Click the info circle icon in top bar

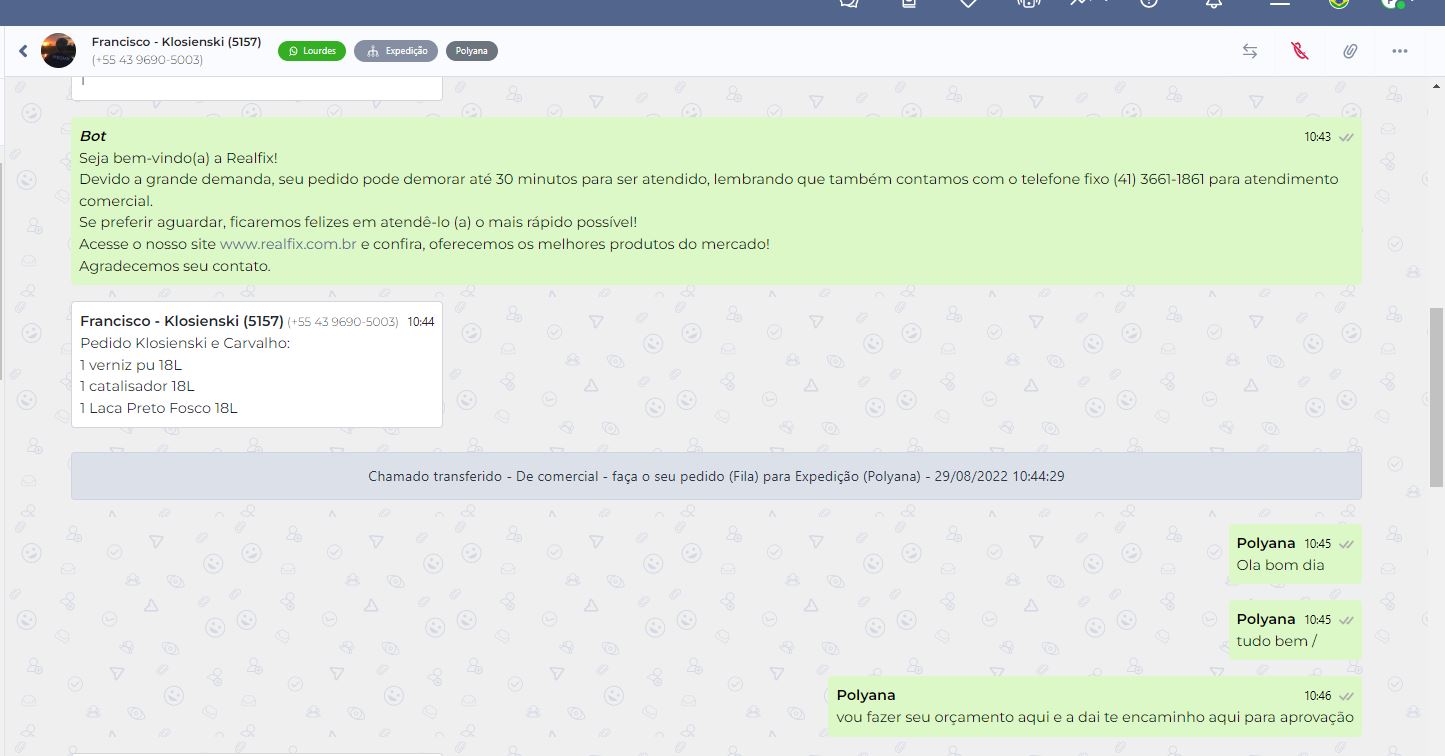(x=1149, y=4)
